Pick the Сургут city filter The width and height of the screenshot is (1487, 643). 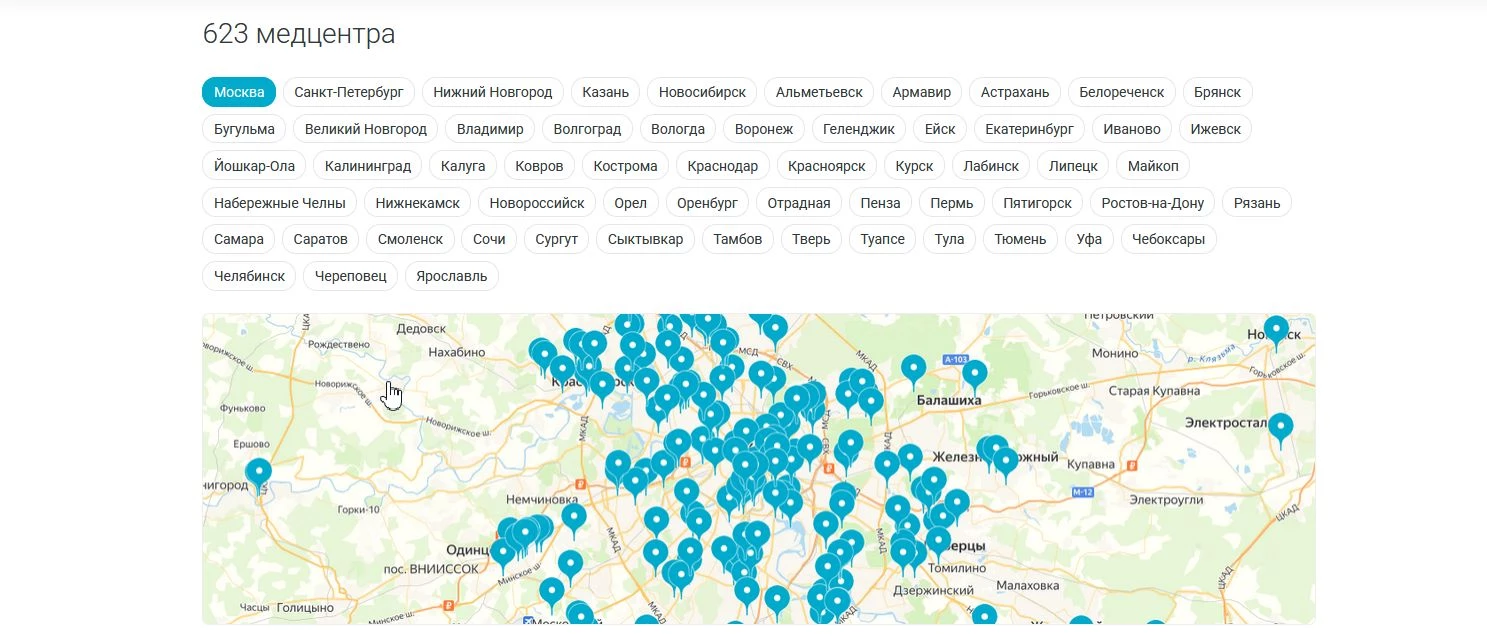(x=557, y=240)
